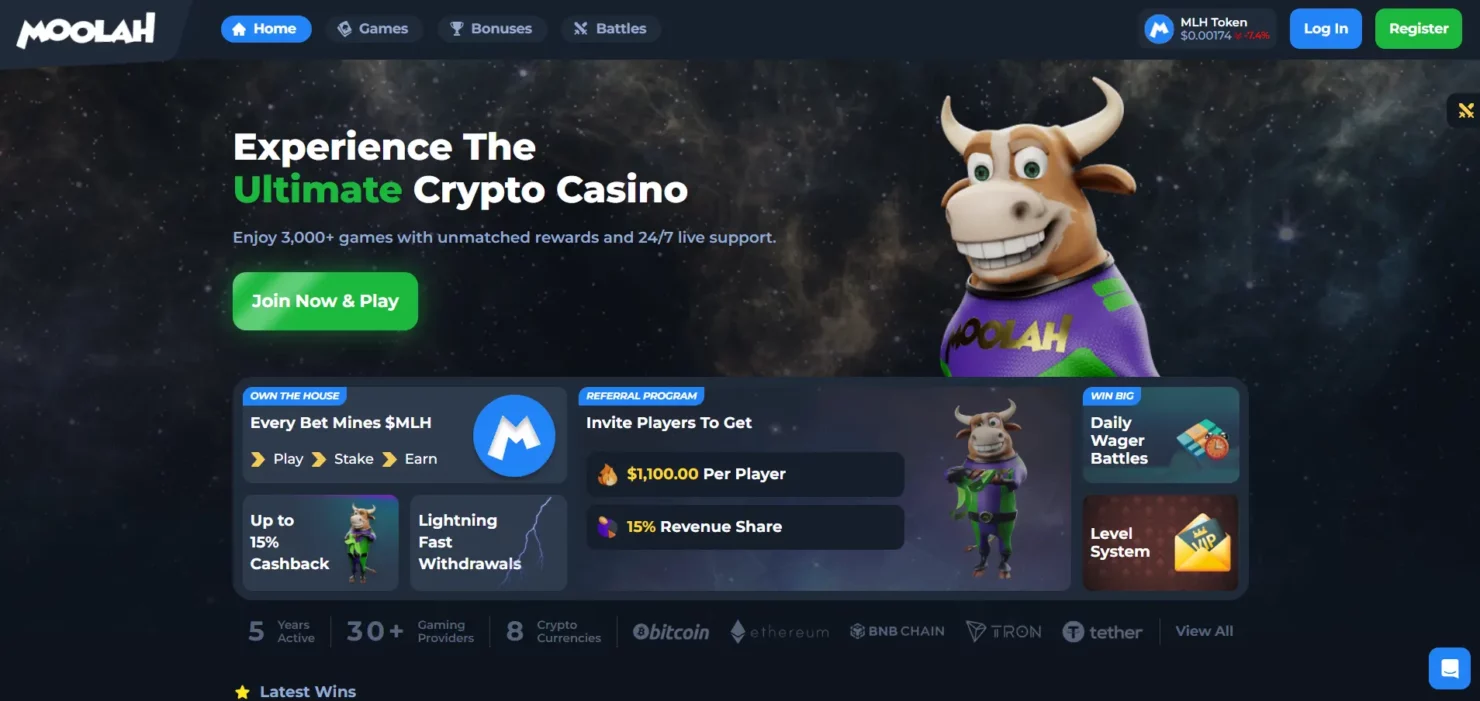Open the Level System VIP card

tap(1161, 543)
